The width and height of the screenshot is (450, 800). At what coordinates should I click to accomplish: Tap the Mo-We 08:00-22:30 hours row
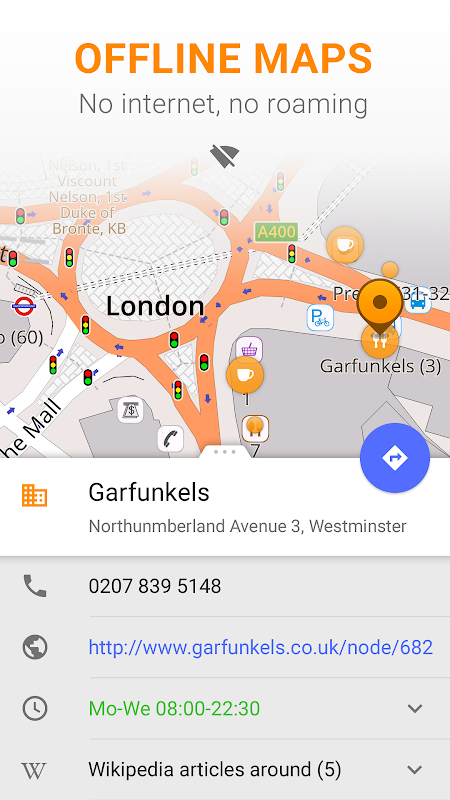[225, 708]
